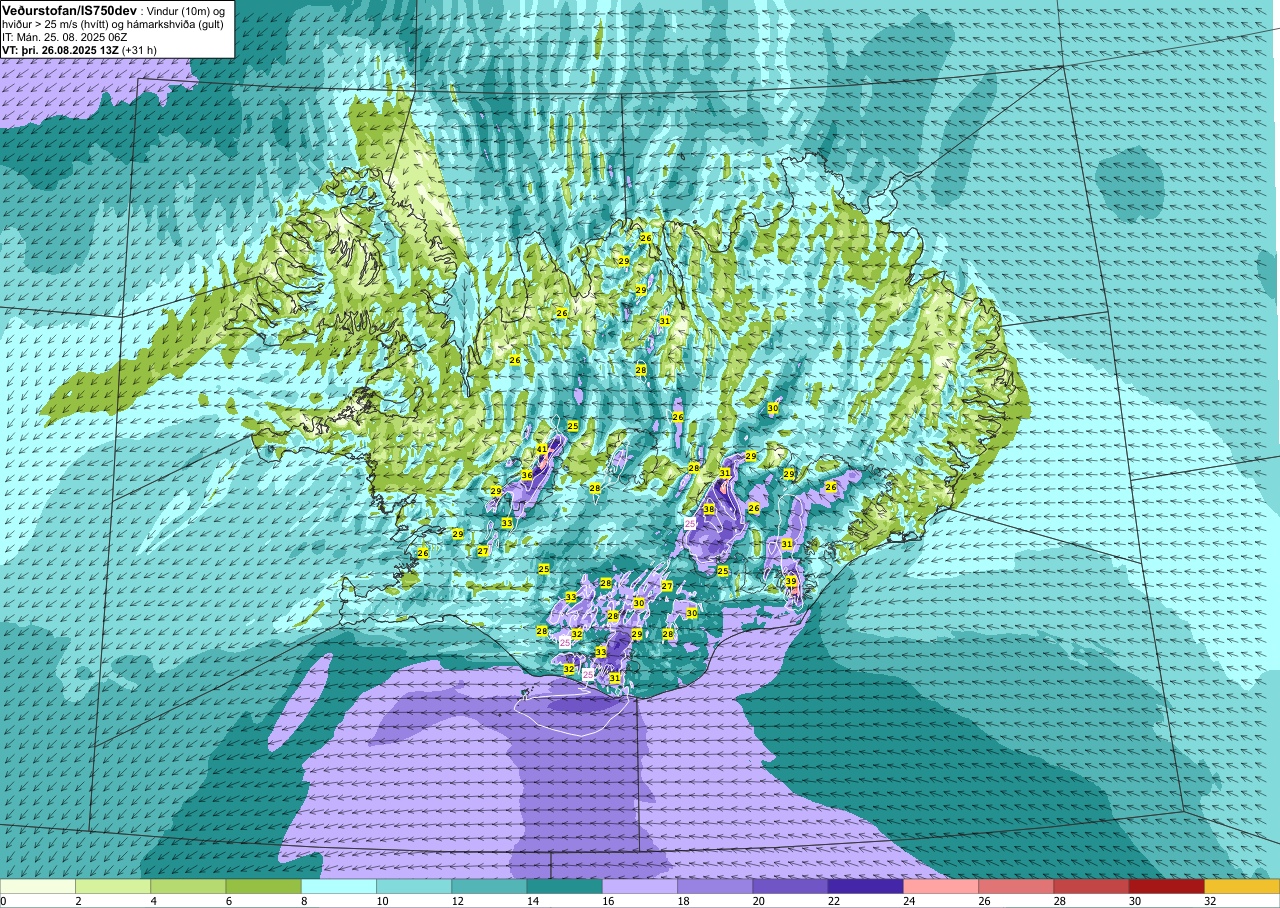This screenshot has width=1280, height=908.
Task: Click the yellow gust label 41
Action: [x=542, y=450]
